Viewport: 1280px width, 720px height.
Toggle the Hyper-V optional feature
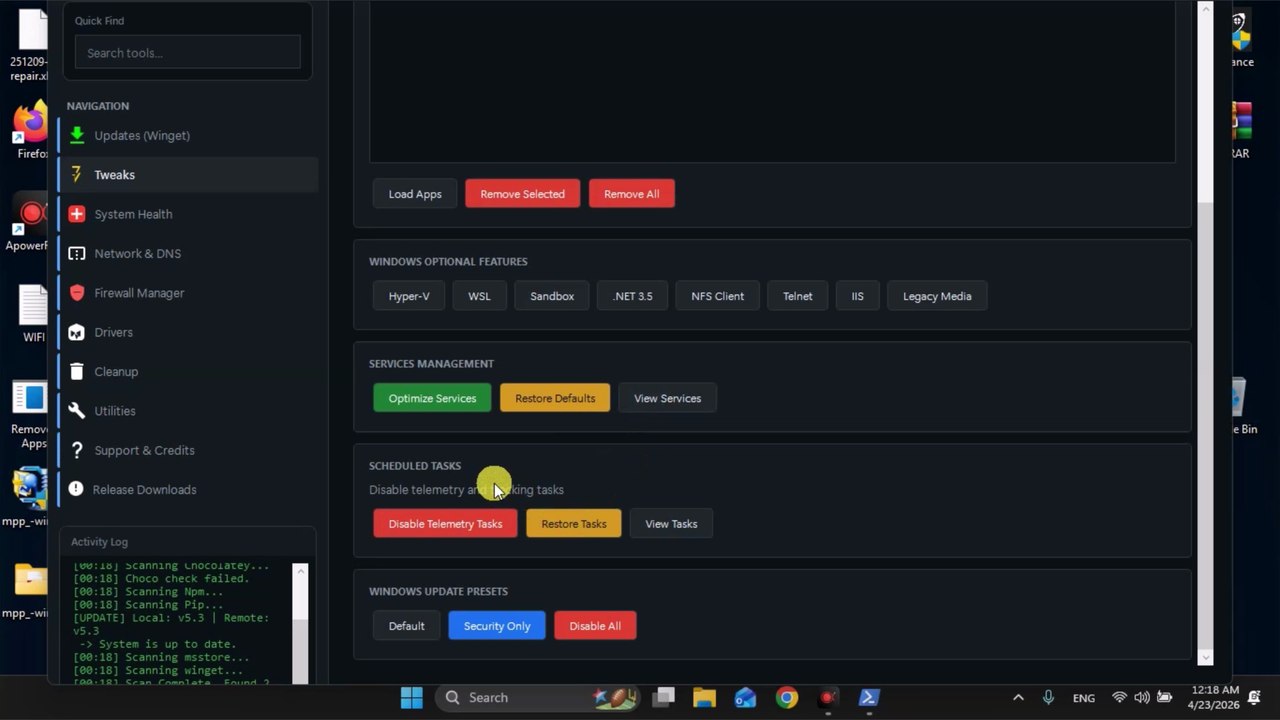point(409,296)
